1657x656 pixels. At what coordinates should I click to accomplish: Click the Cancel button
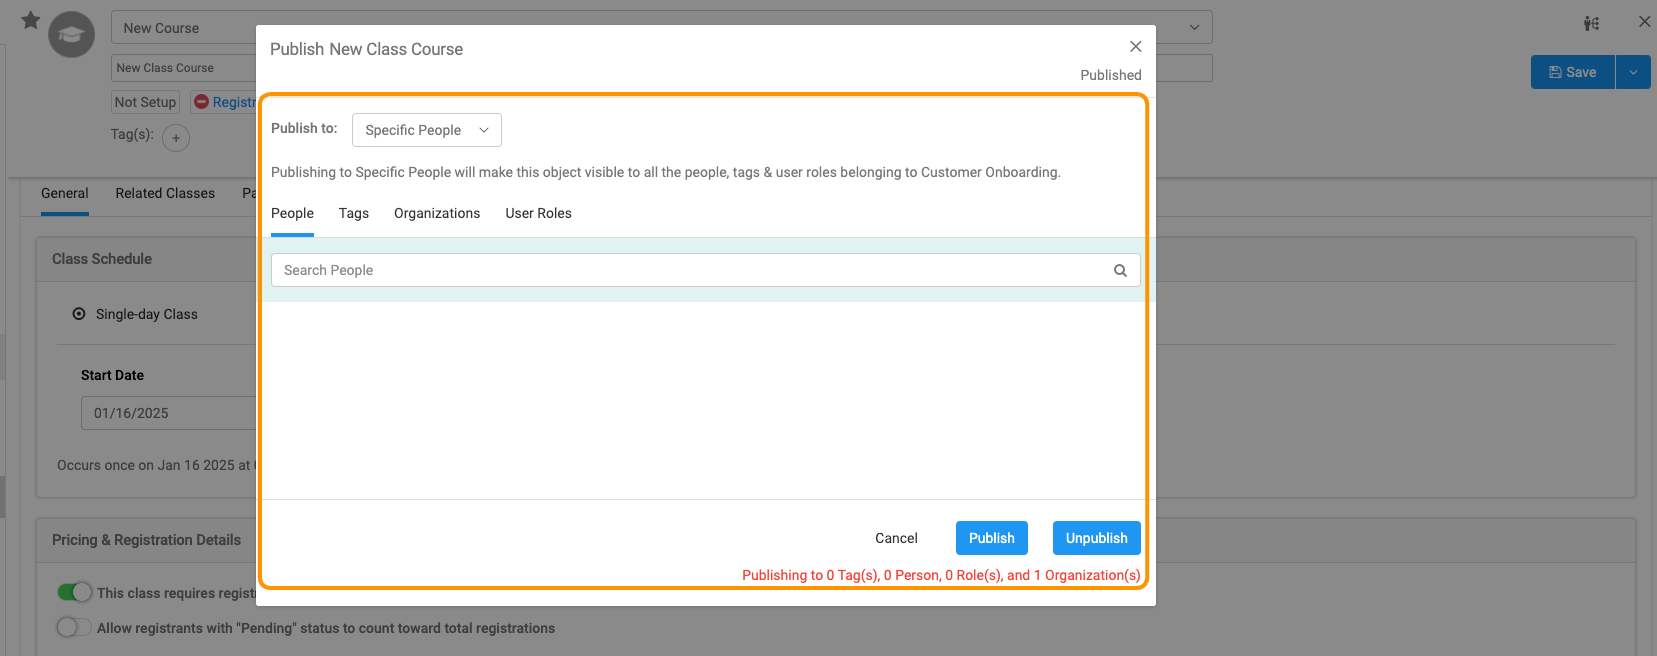(x=896, y=538)
